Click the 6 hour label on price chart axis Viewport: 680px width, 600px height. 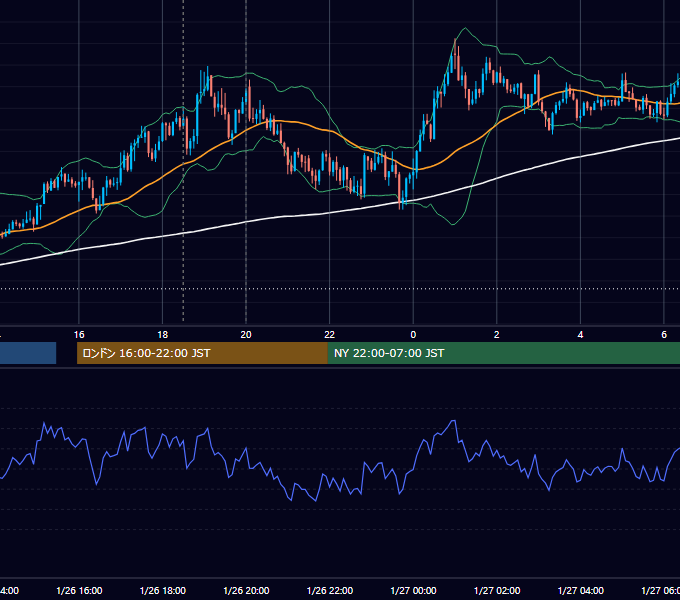coord(664,335)
